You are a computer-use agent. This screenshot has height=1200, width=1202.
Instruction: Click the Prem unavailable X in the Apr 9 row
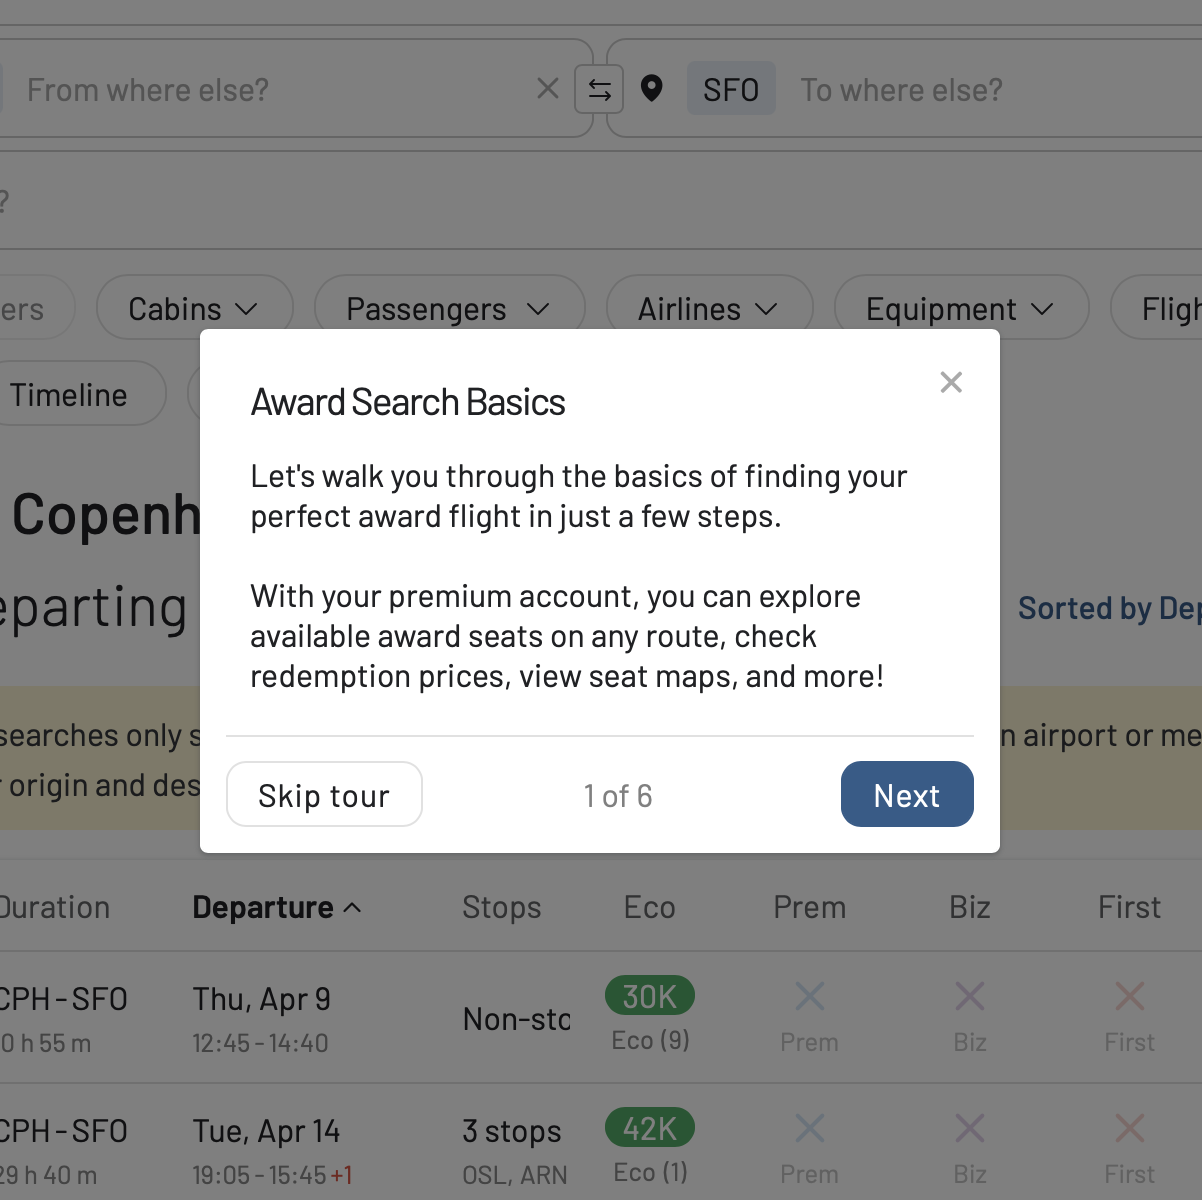coord(810,996)
